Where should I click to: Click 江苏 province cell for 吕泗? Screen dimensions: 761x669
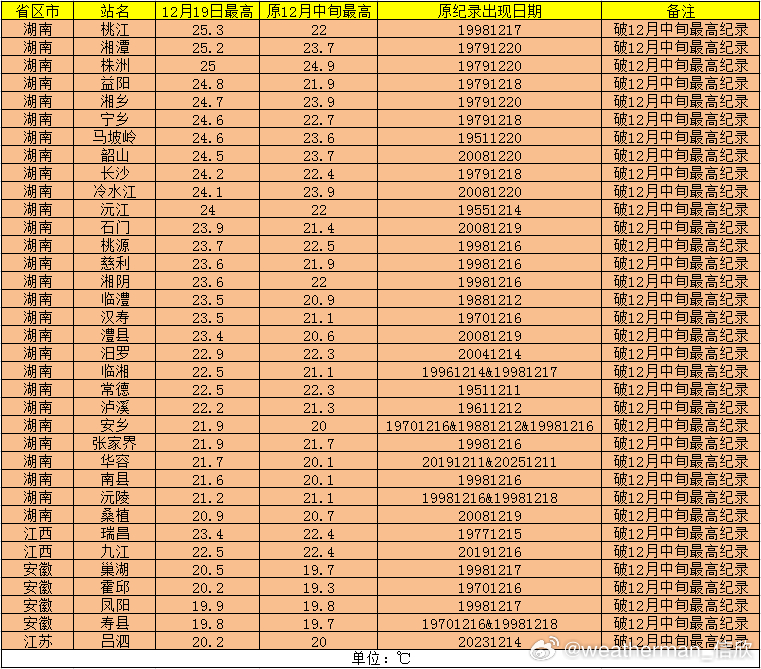pos(37,641)
